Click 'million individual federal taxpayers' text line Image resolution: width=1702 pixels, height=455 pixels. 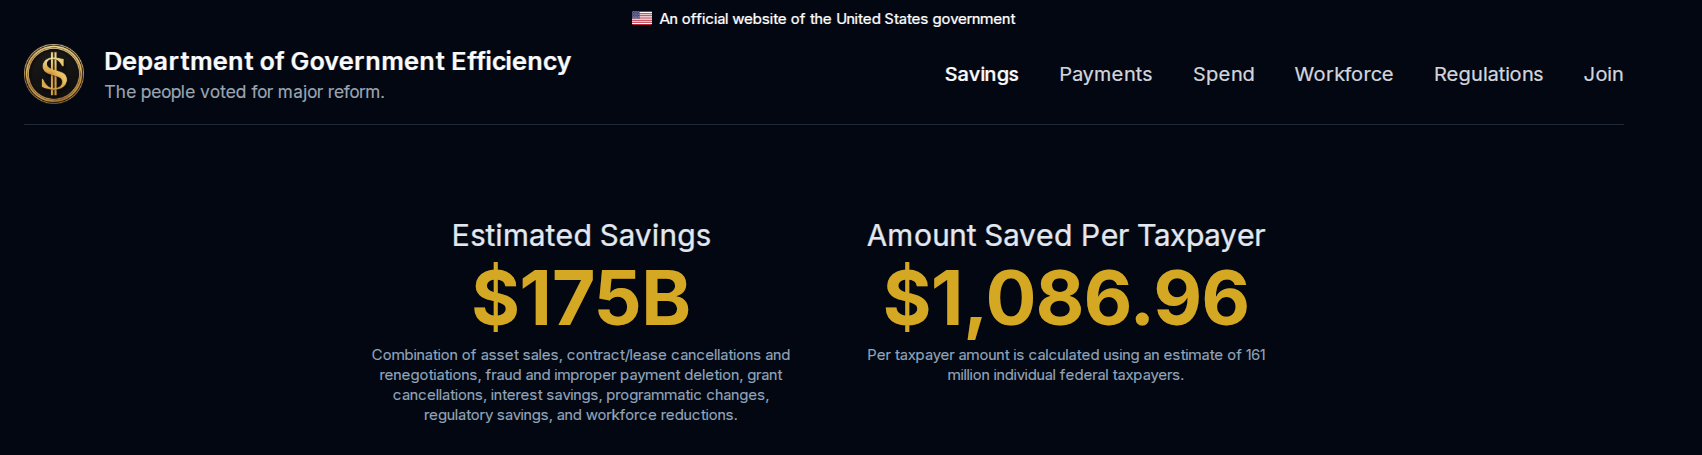coord(1066,375)
